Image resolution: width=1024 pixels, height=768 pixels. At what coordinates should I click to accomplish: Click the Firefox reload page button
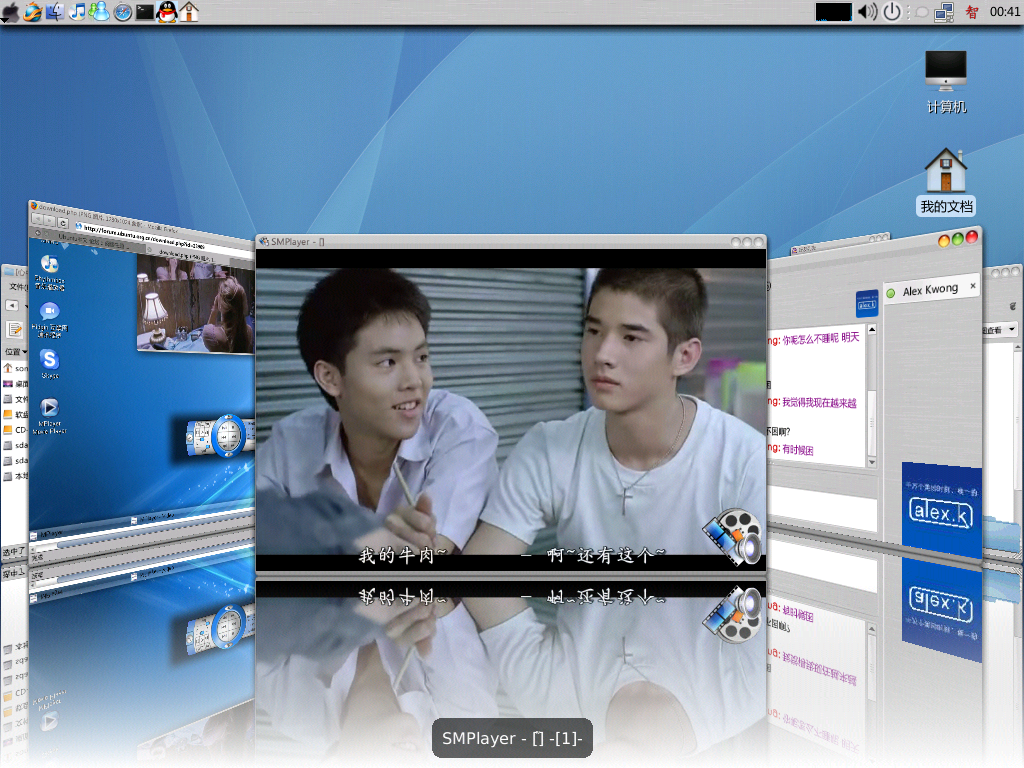click(63, 223)
